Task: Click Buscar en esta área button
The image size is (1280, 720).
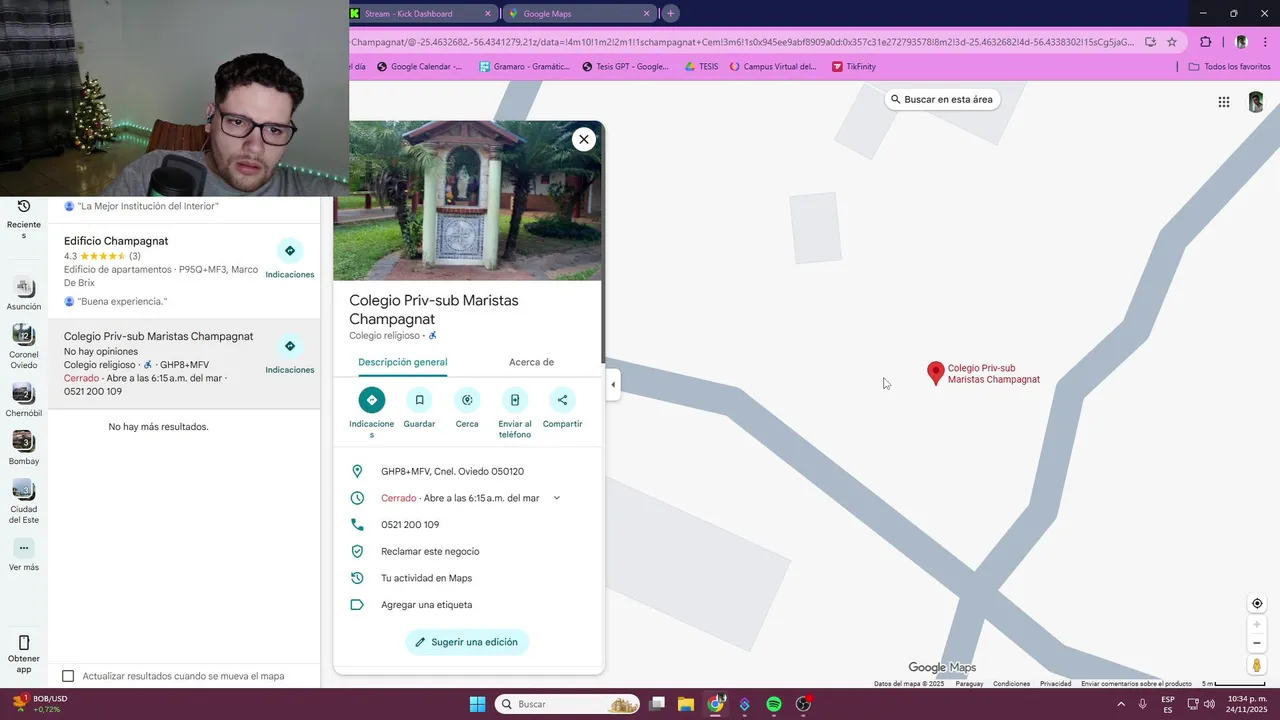Action: 942,100
